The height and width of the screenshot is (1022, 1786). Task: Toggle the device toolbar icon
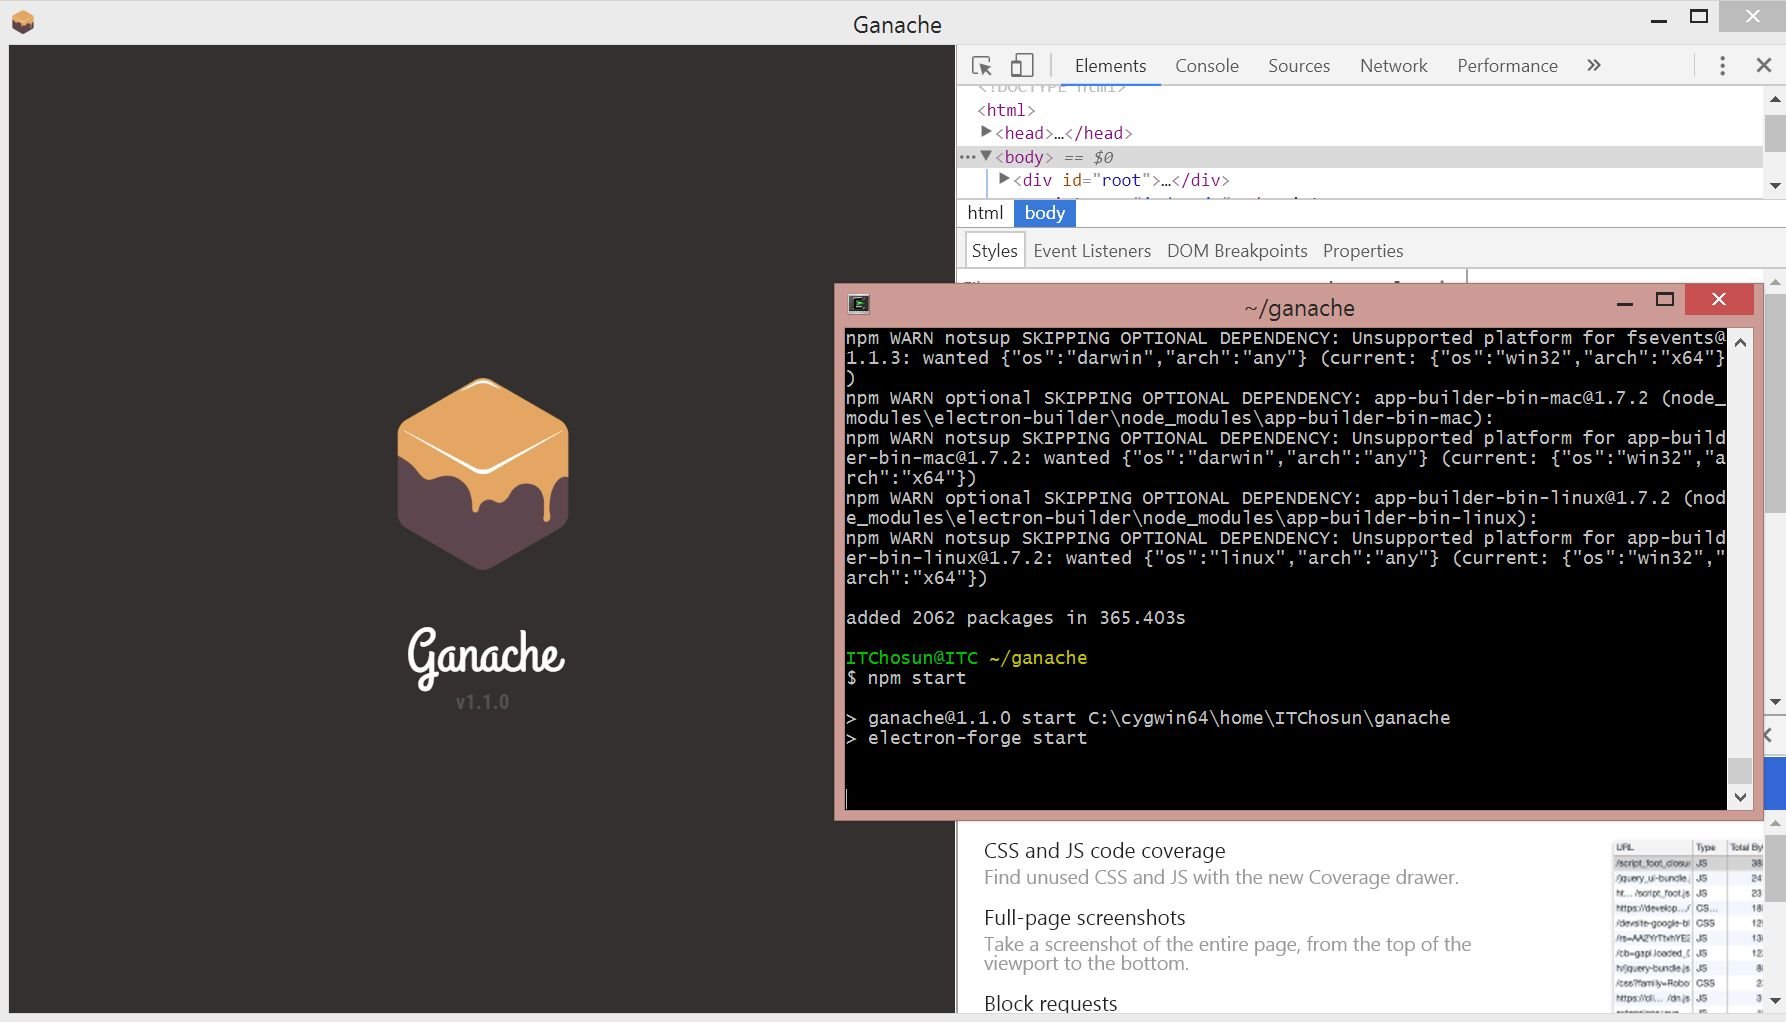1021,66
